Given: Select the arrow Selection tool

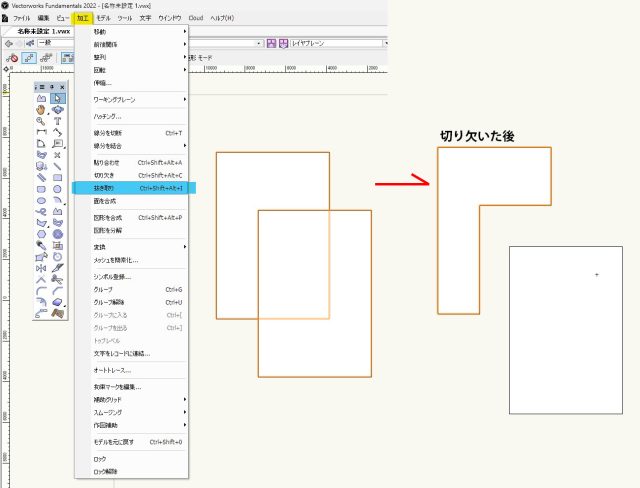Looking at the screenshot, I should point(58,99).
